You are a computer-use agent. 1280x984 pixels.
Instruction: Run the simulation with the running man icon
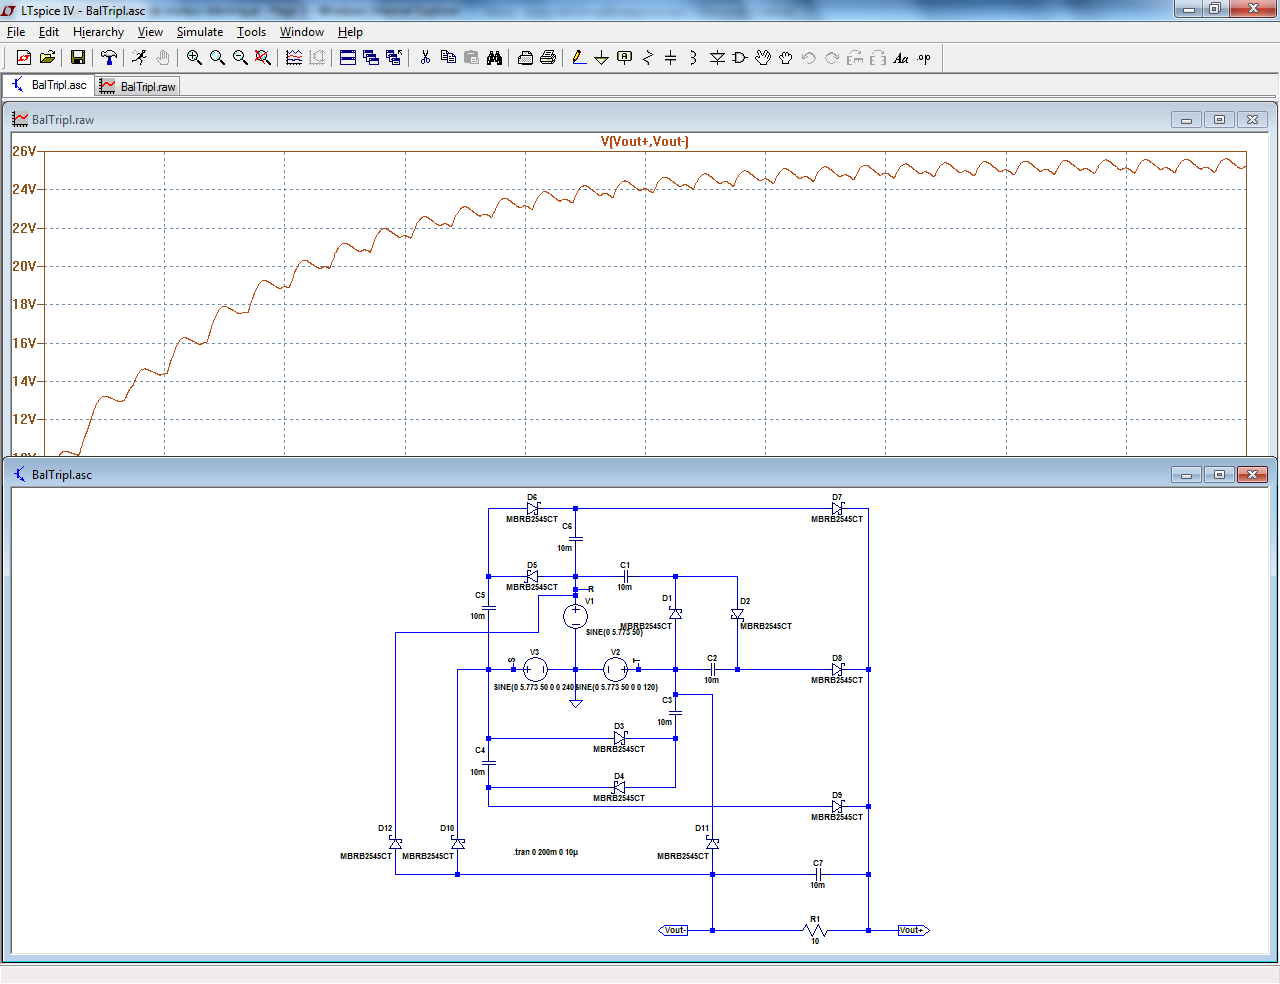coord(139,58)
